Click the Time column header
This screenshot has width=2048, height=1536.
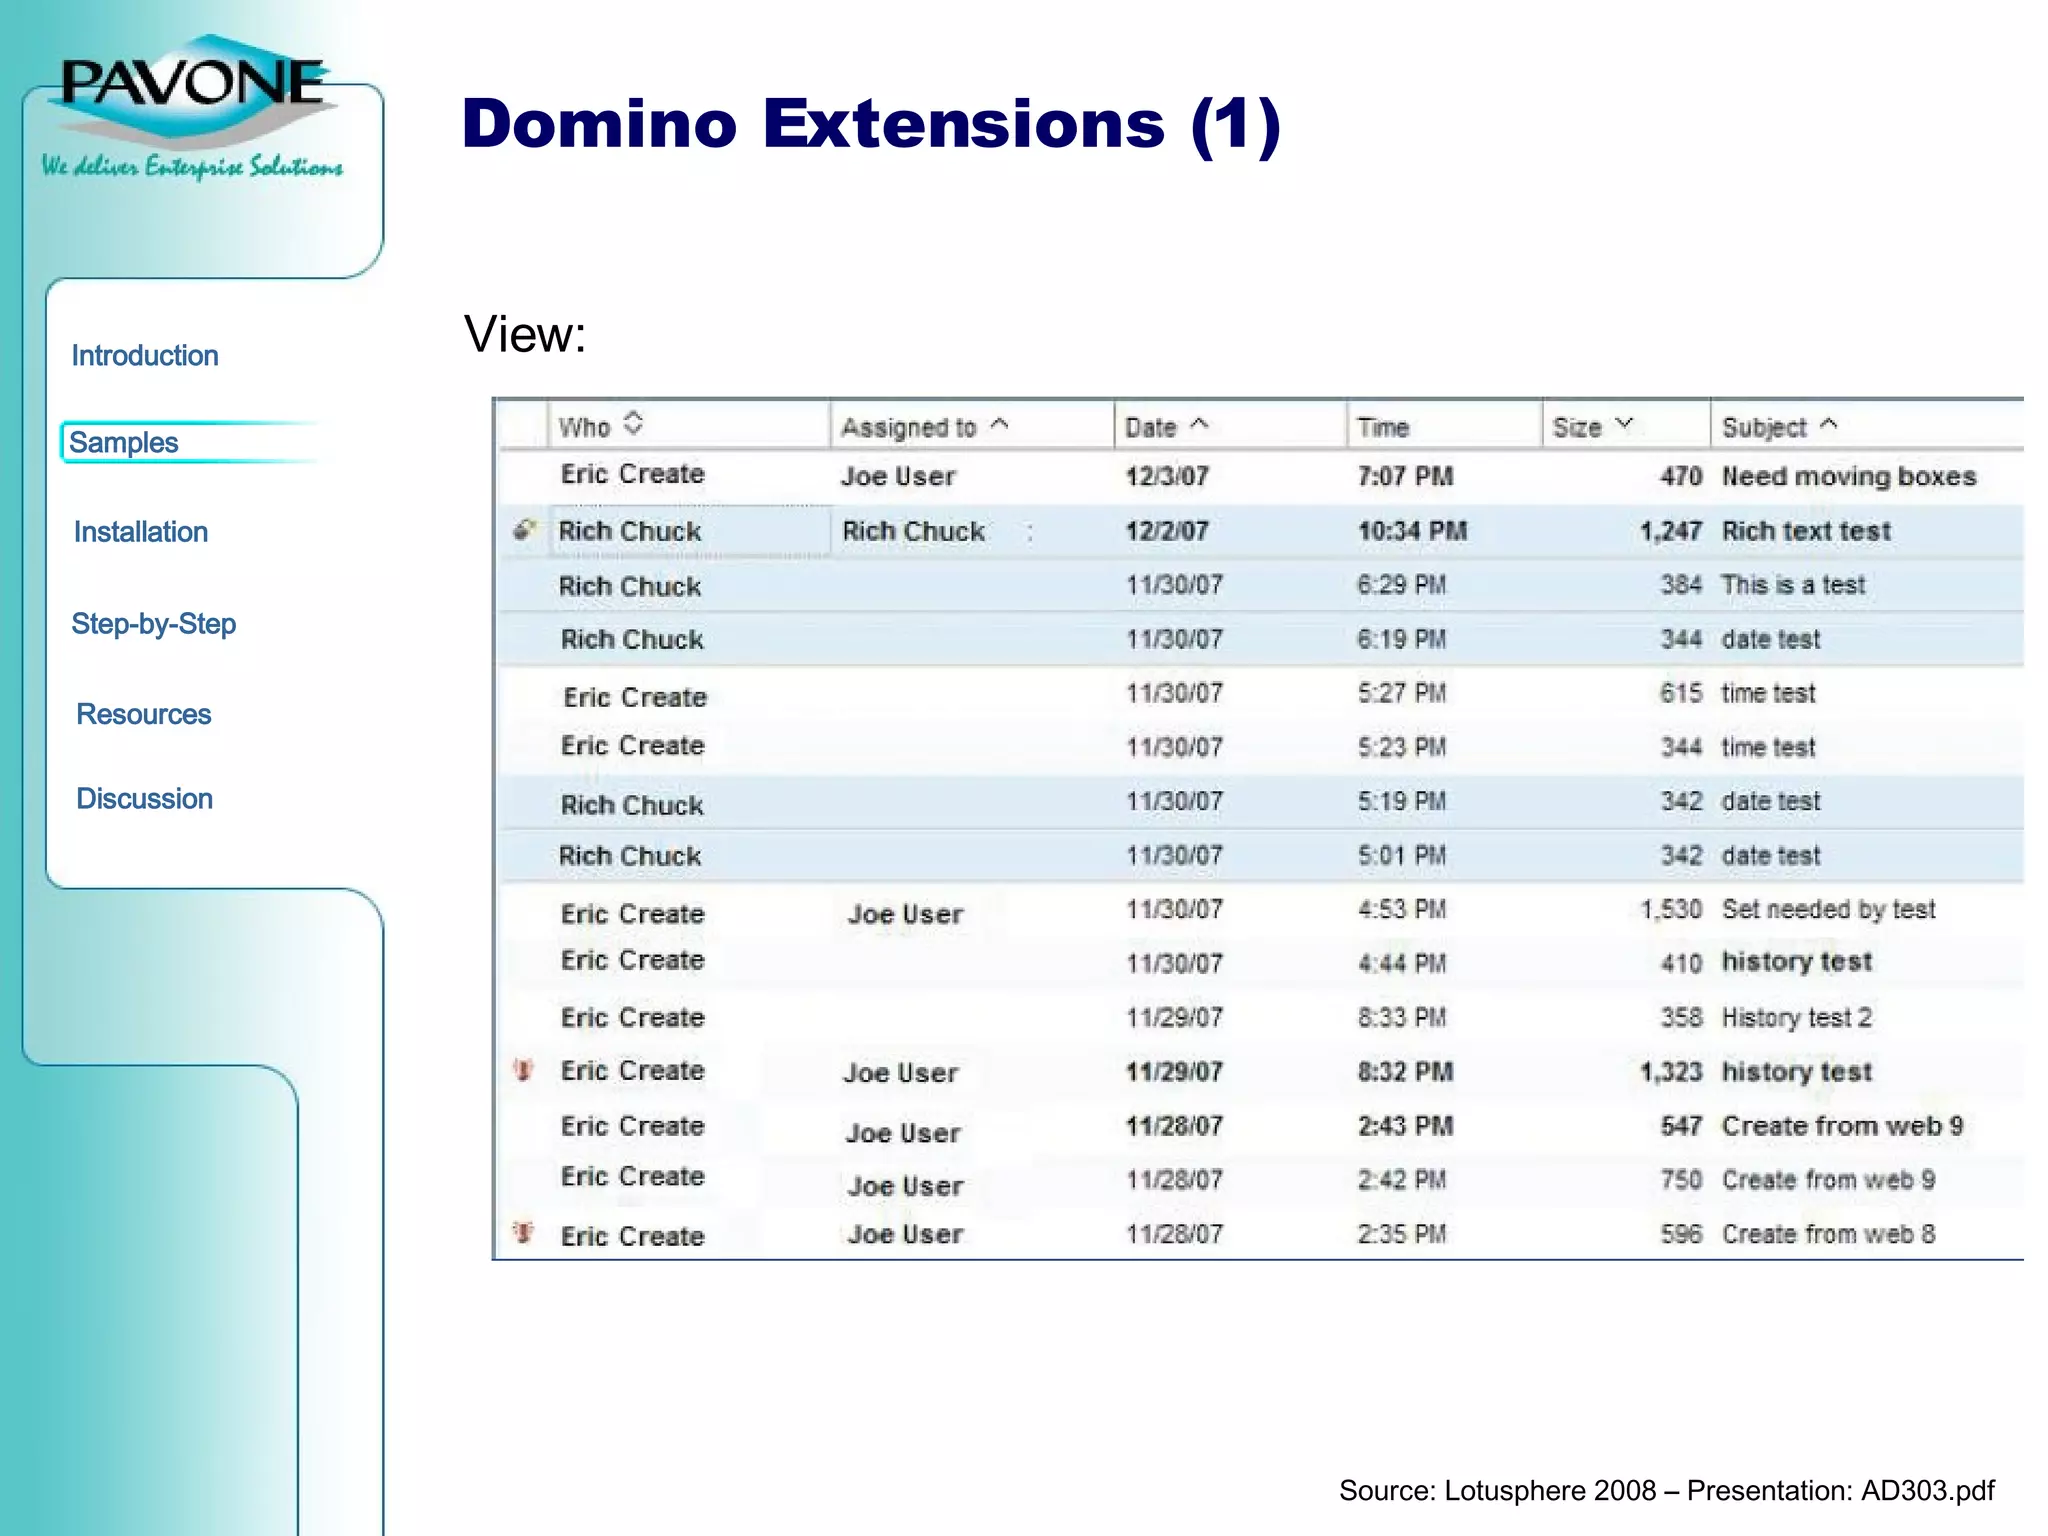1383,428
